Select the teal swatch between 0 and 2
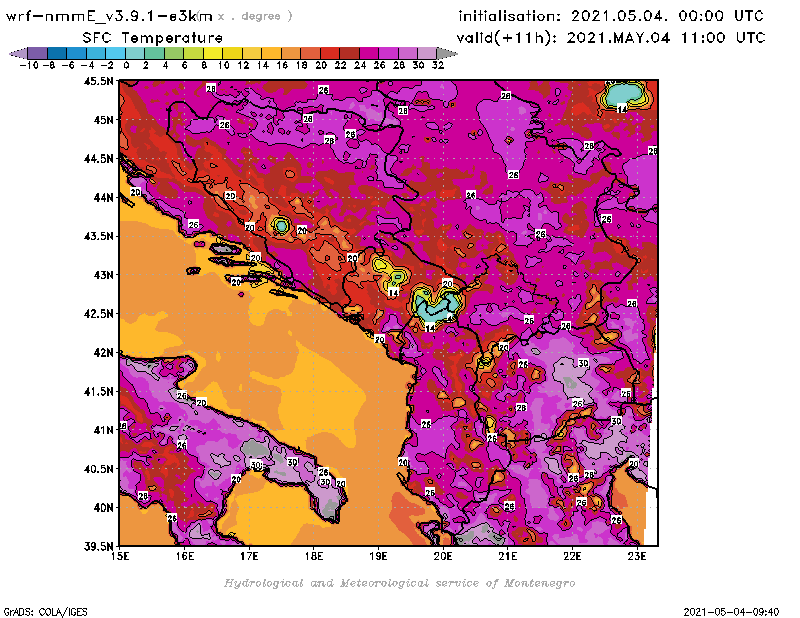The height and width of the screenshot is (618, 800). [x=135, y=53]
